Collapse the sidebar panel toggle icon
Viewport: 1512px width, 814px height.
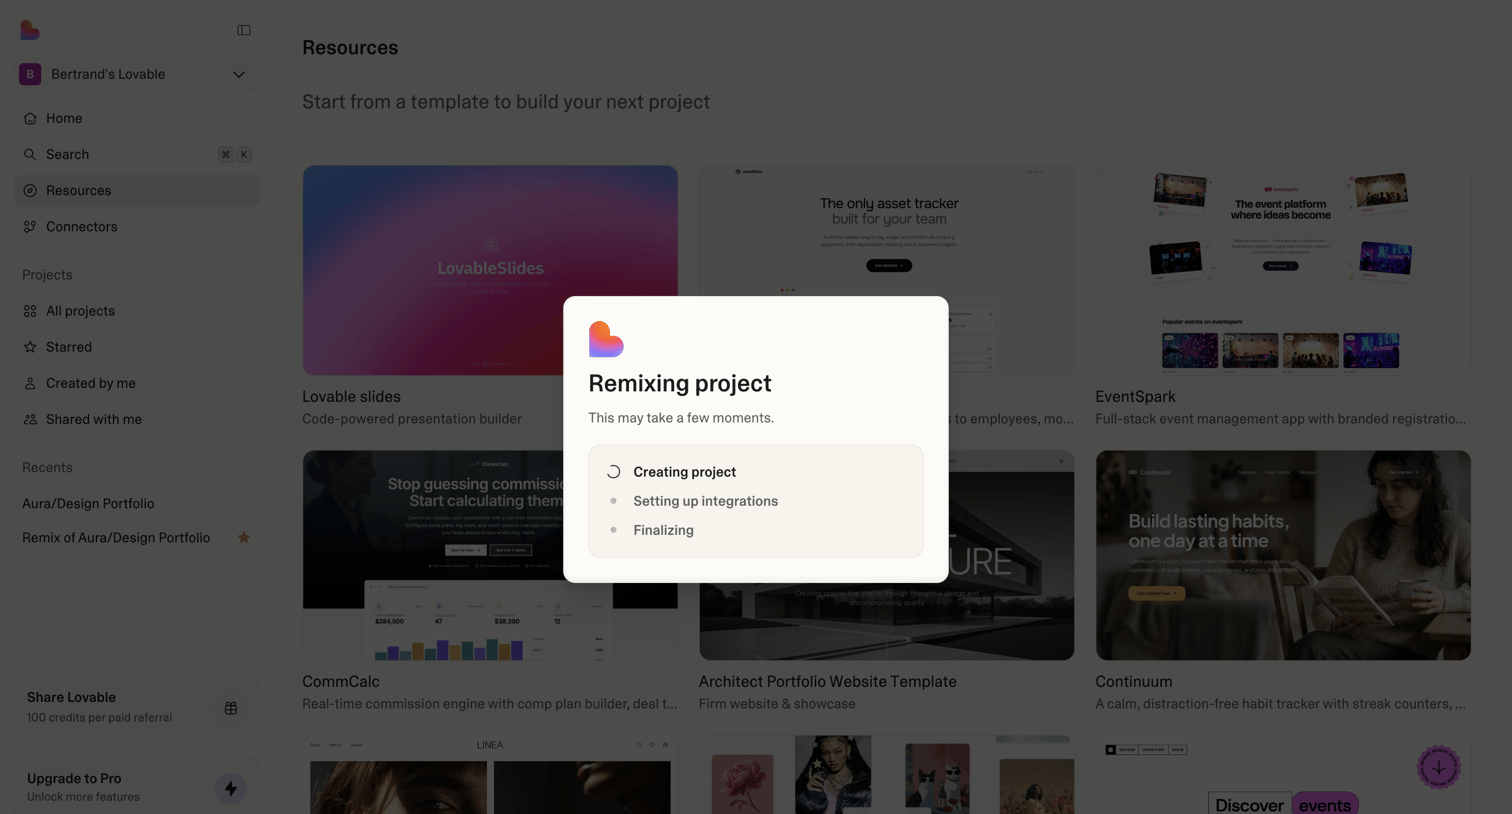[244, 30]
